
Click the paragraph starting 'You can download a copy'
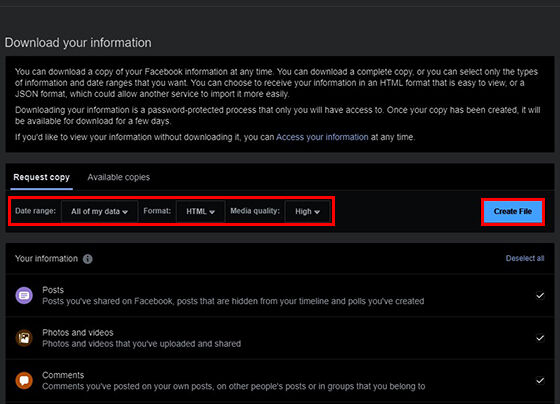click(276, 83)
